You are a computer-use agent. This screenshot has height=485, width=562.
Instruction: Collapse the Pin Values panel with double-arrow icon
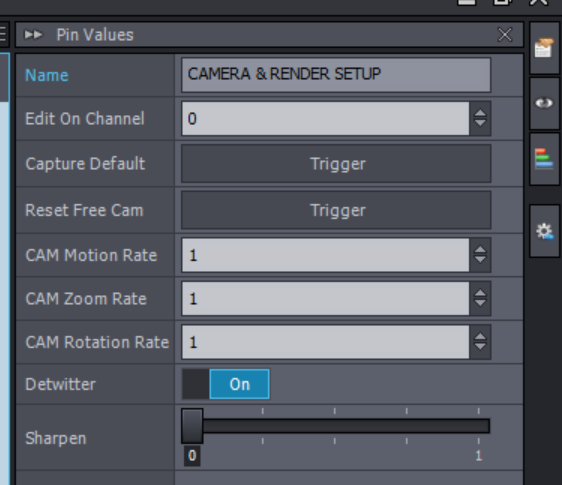point(33,35)
